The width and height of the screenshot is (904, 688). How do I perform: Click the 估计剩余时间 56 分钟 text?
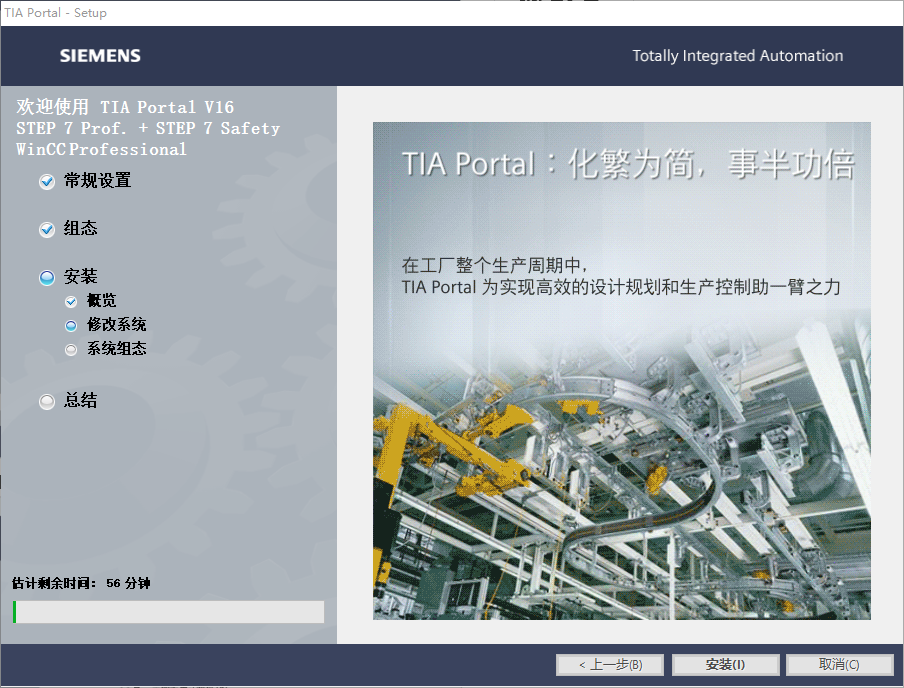tap(81, 583)
